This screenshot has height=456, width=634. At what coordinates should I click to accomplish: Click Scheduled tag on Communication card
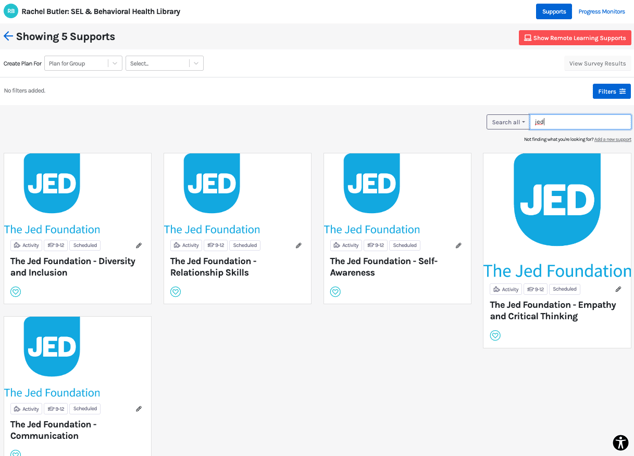point(85,409)
